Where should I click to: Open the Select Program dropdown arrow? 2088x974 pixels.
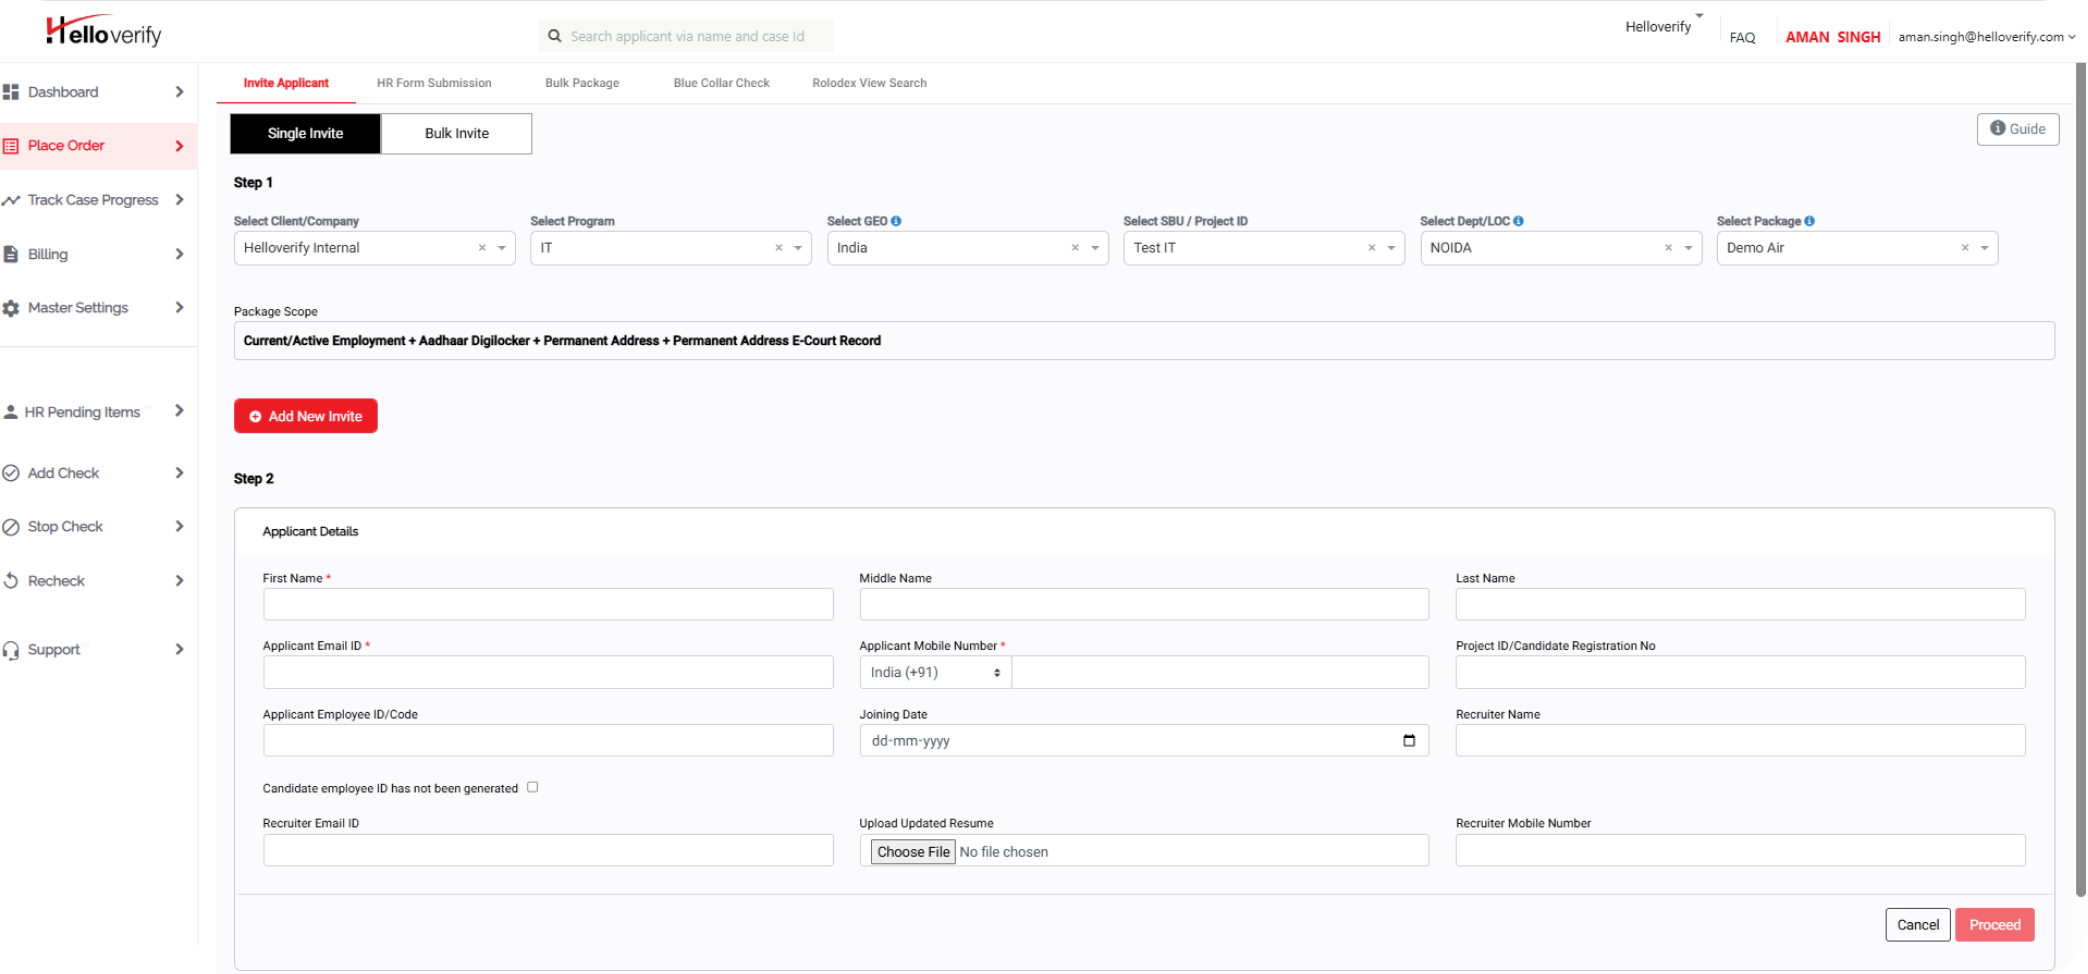click(x=798, y=248)
